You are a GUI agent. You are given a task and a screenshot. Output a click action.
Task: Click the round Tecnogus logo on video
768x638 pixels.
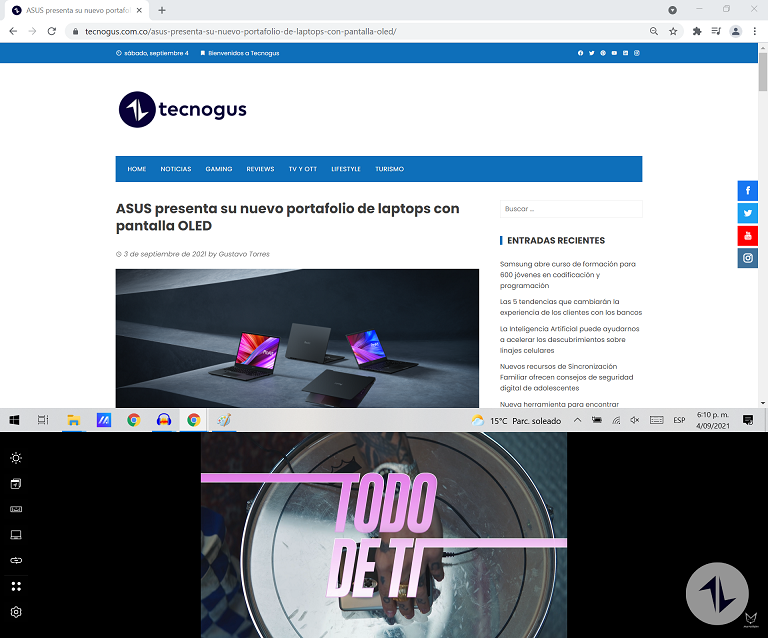click(x=717, y=593)
